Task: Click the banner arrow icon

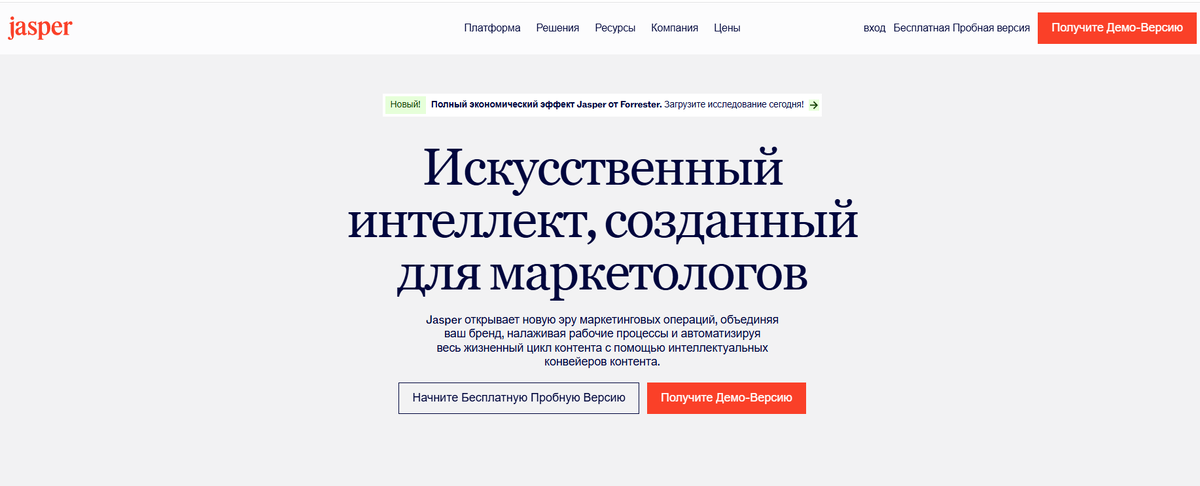Action: click(814, 104)
